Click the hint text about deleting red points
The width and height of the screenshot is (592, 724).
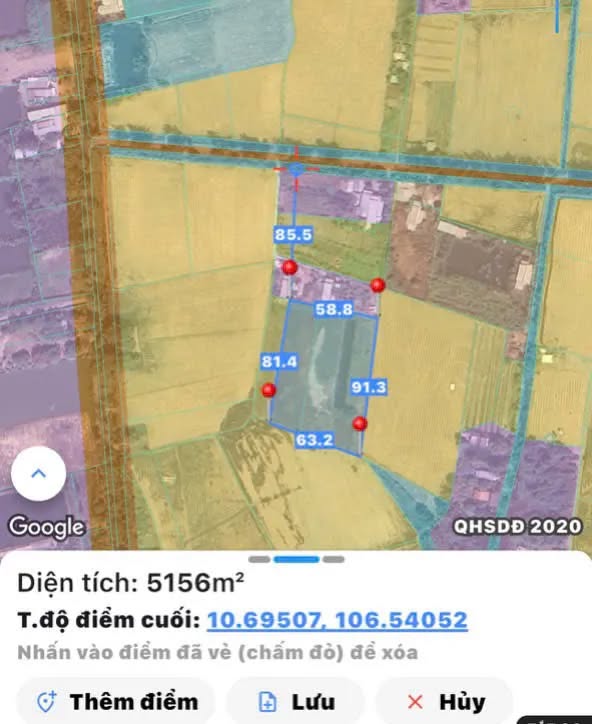[x=217, y=652]
